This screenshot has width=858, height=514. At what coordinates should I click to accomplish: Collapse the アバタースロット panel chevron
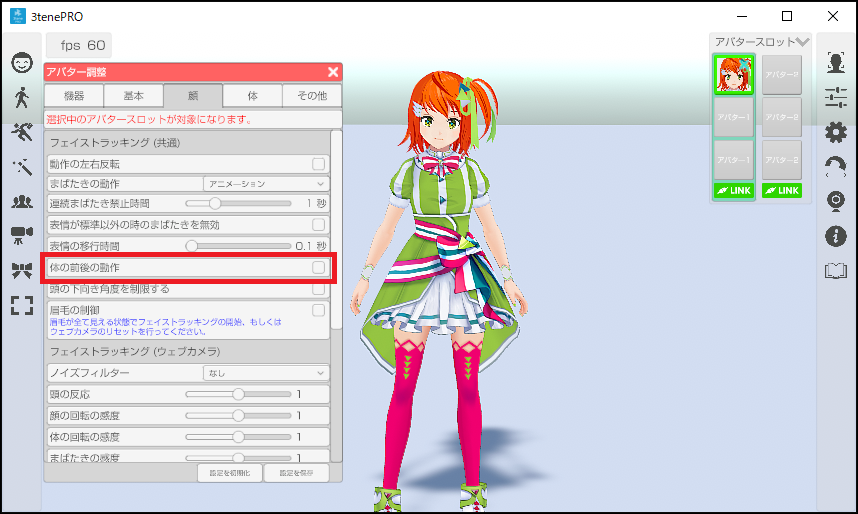click(x=802, y=42)
